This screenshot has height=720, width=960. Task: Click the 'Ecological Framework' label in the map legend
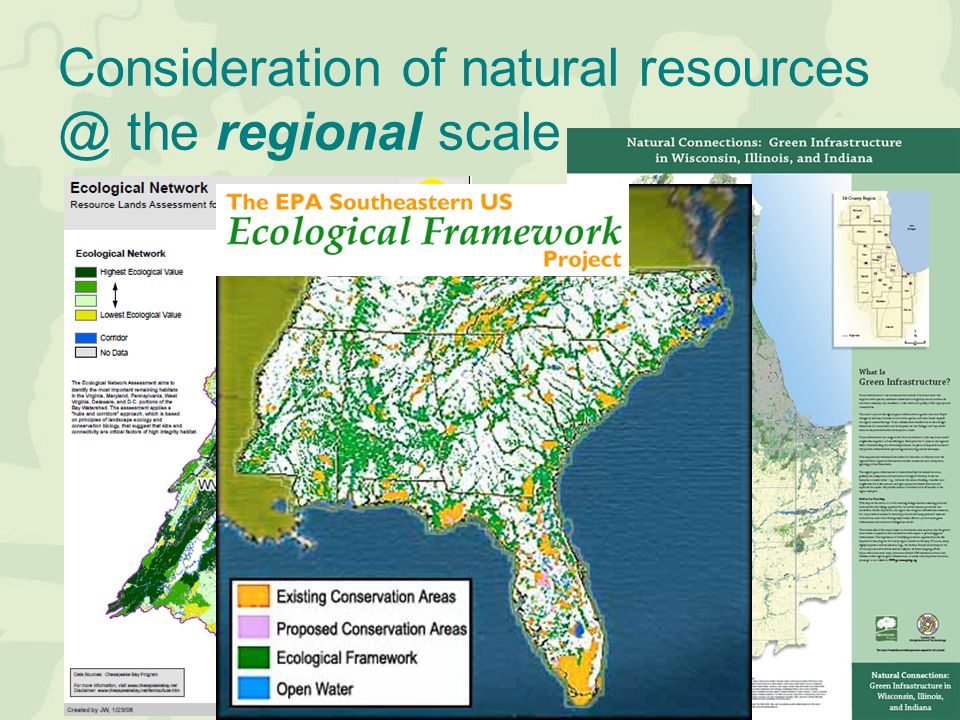pos(347,658)
